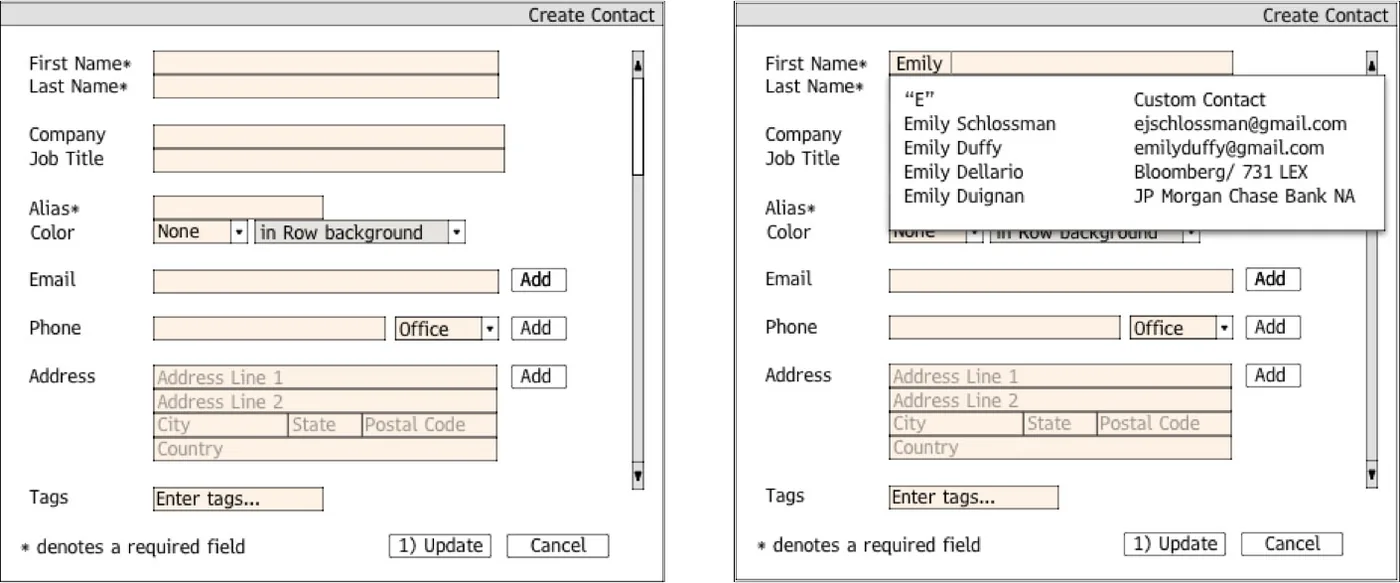Click scrollbar up arrow in left dialog
The image size is (1400, 583).
pyautogui.click(x=638, y=64)
